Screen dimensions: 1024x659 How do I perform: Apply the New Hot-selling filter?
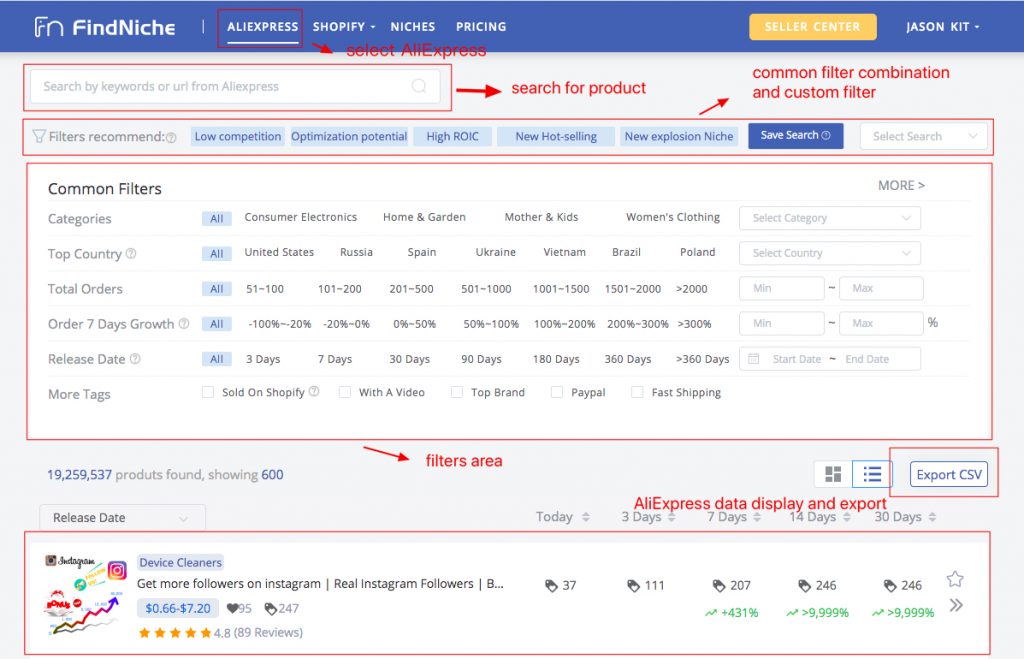pos(556,137)
